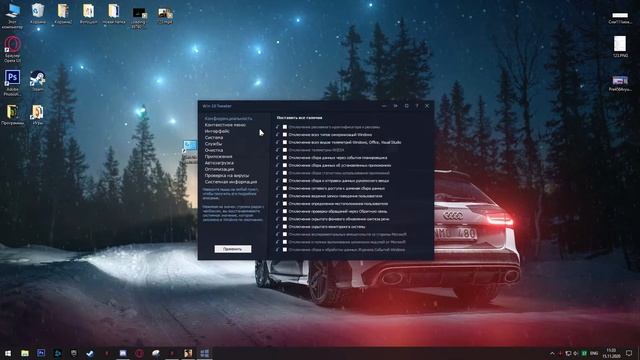Open the Очистка section
The image size is (640, 360).
tap(213, 150)
